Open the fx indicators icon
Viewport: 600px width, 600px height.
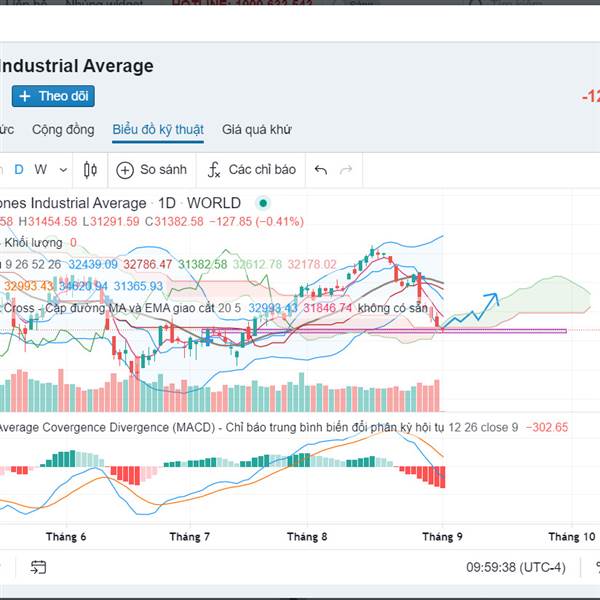(x=214, y=170)
